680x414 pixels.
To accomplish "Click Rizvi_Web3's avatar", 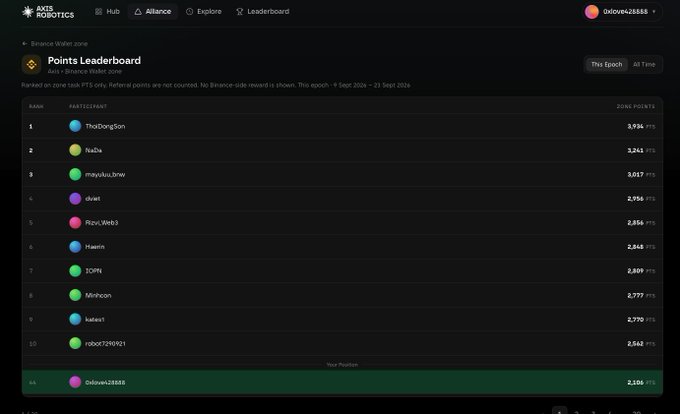I will coord(75,222).
